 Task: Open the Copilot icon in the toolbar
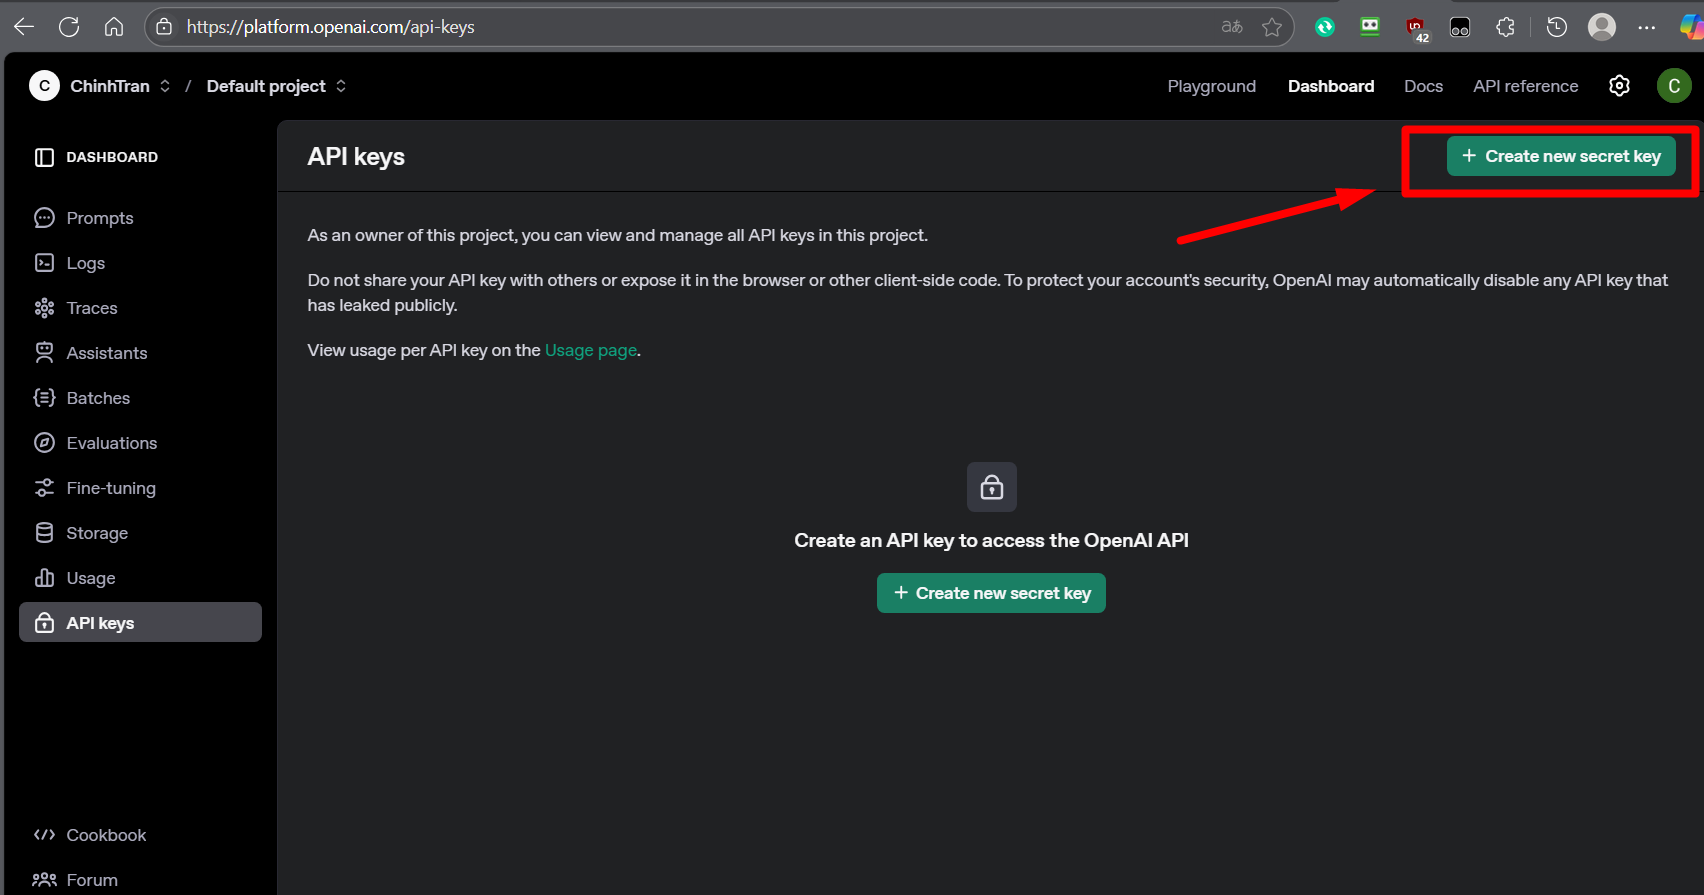(1692, 27)
